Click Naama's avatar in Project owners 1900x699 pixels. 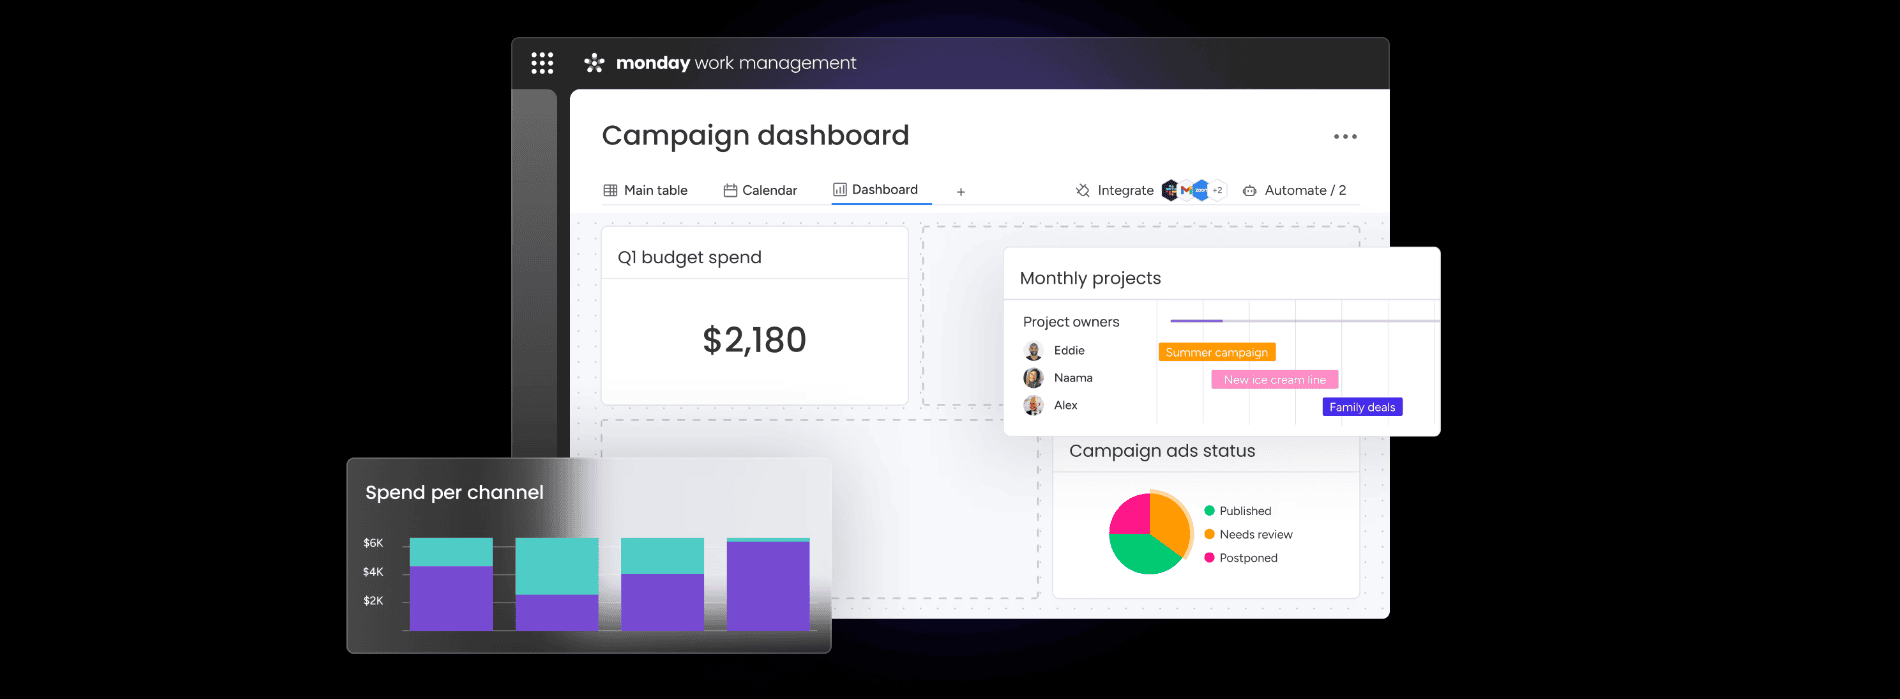click(1033, 378)
